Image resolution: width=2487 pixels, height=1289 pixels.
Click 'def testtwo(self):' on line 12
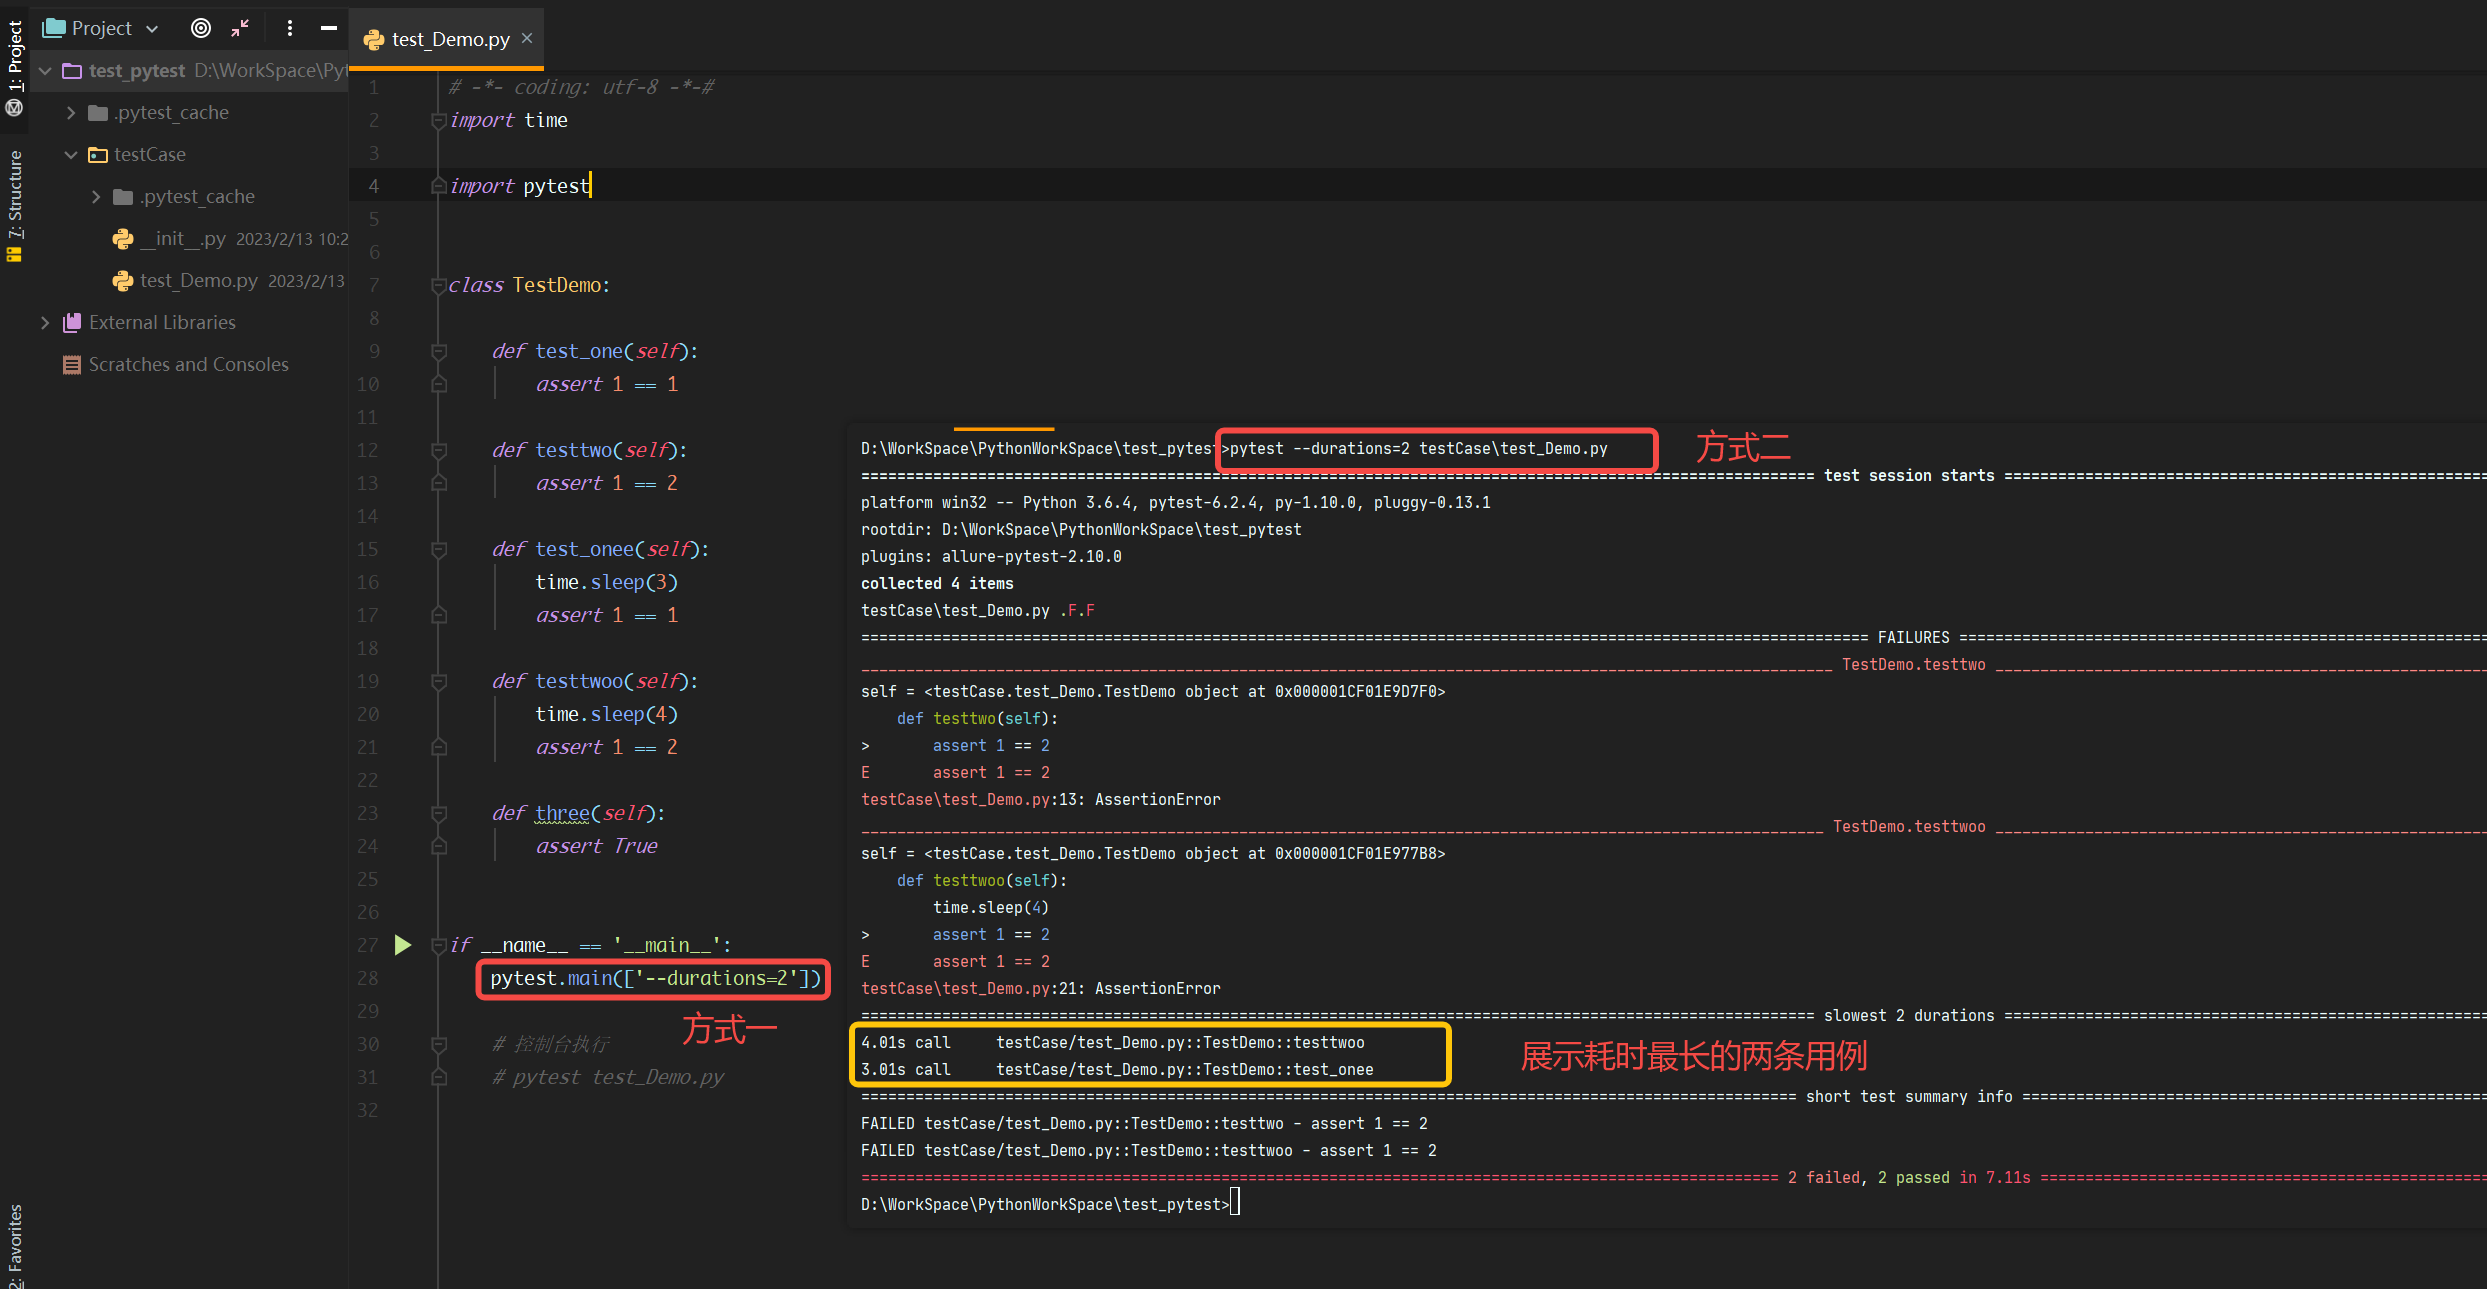click(x=589, y=450)
